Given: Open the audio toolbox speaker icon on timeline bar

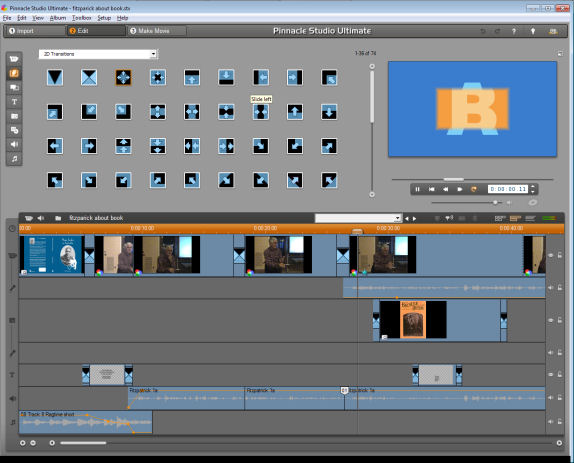Looking at the screenshot, I should click(41, 218).
